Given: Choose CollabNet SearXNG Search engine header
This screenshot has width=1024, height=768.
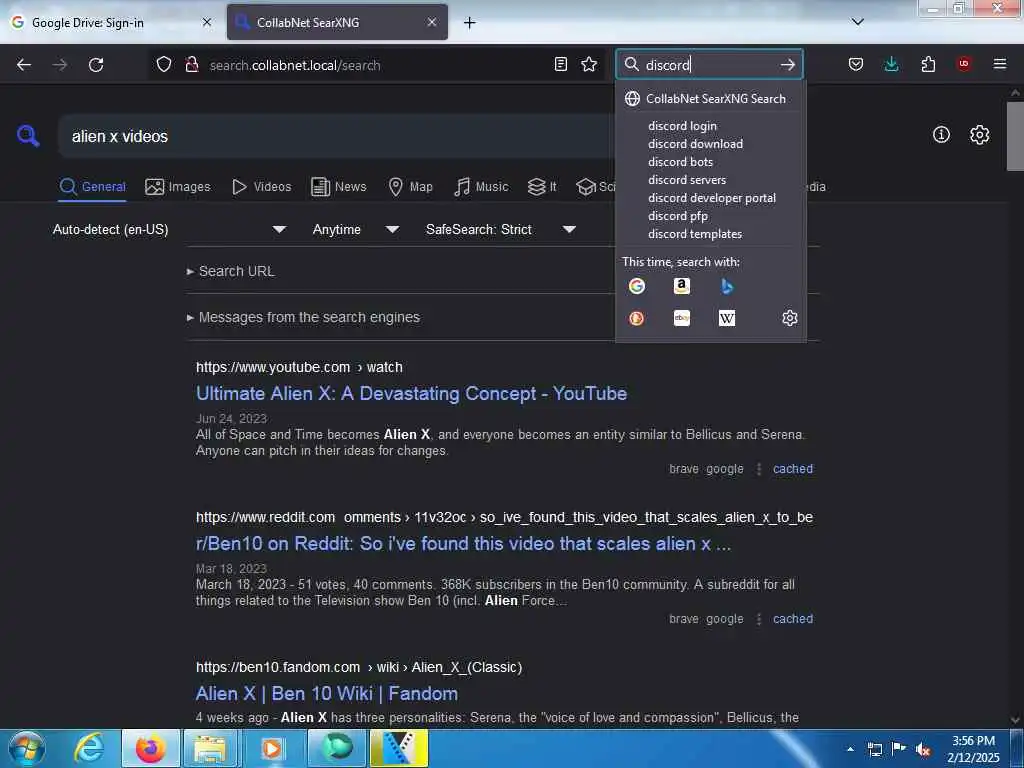Looking at the screenshot, I should 711,99.
